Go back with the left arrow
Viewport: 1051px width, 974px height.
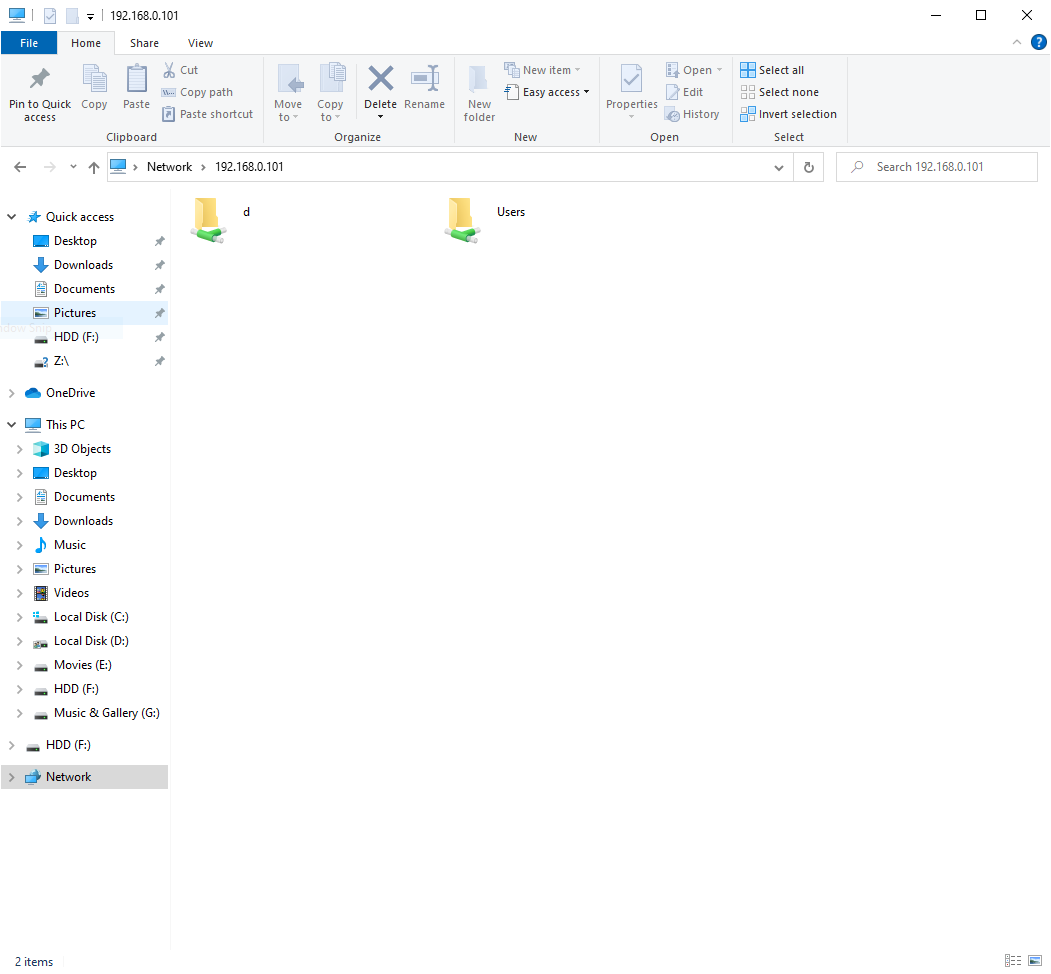click(20, 167)
